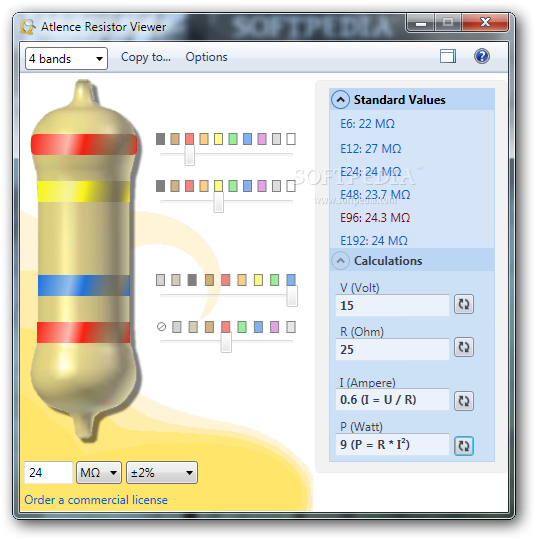
Task: Open the Copy to... menu
Action: click(146, 57)
